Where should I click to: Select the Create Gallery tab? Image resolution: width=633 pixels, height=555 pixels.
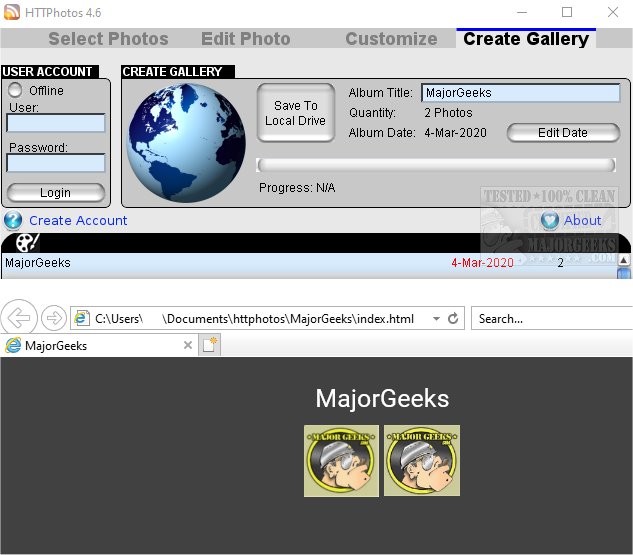tap(526, 39)
